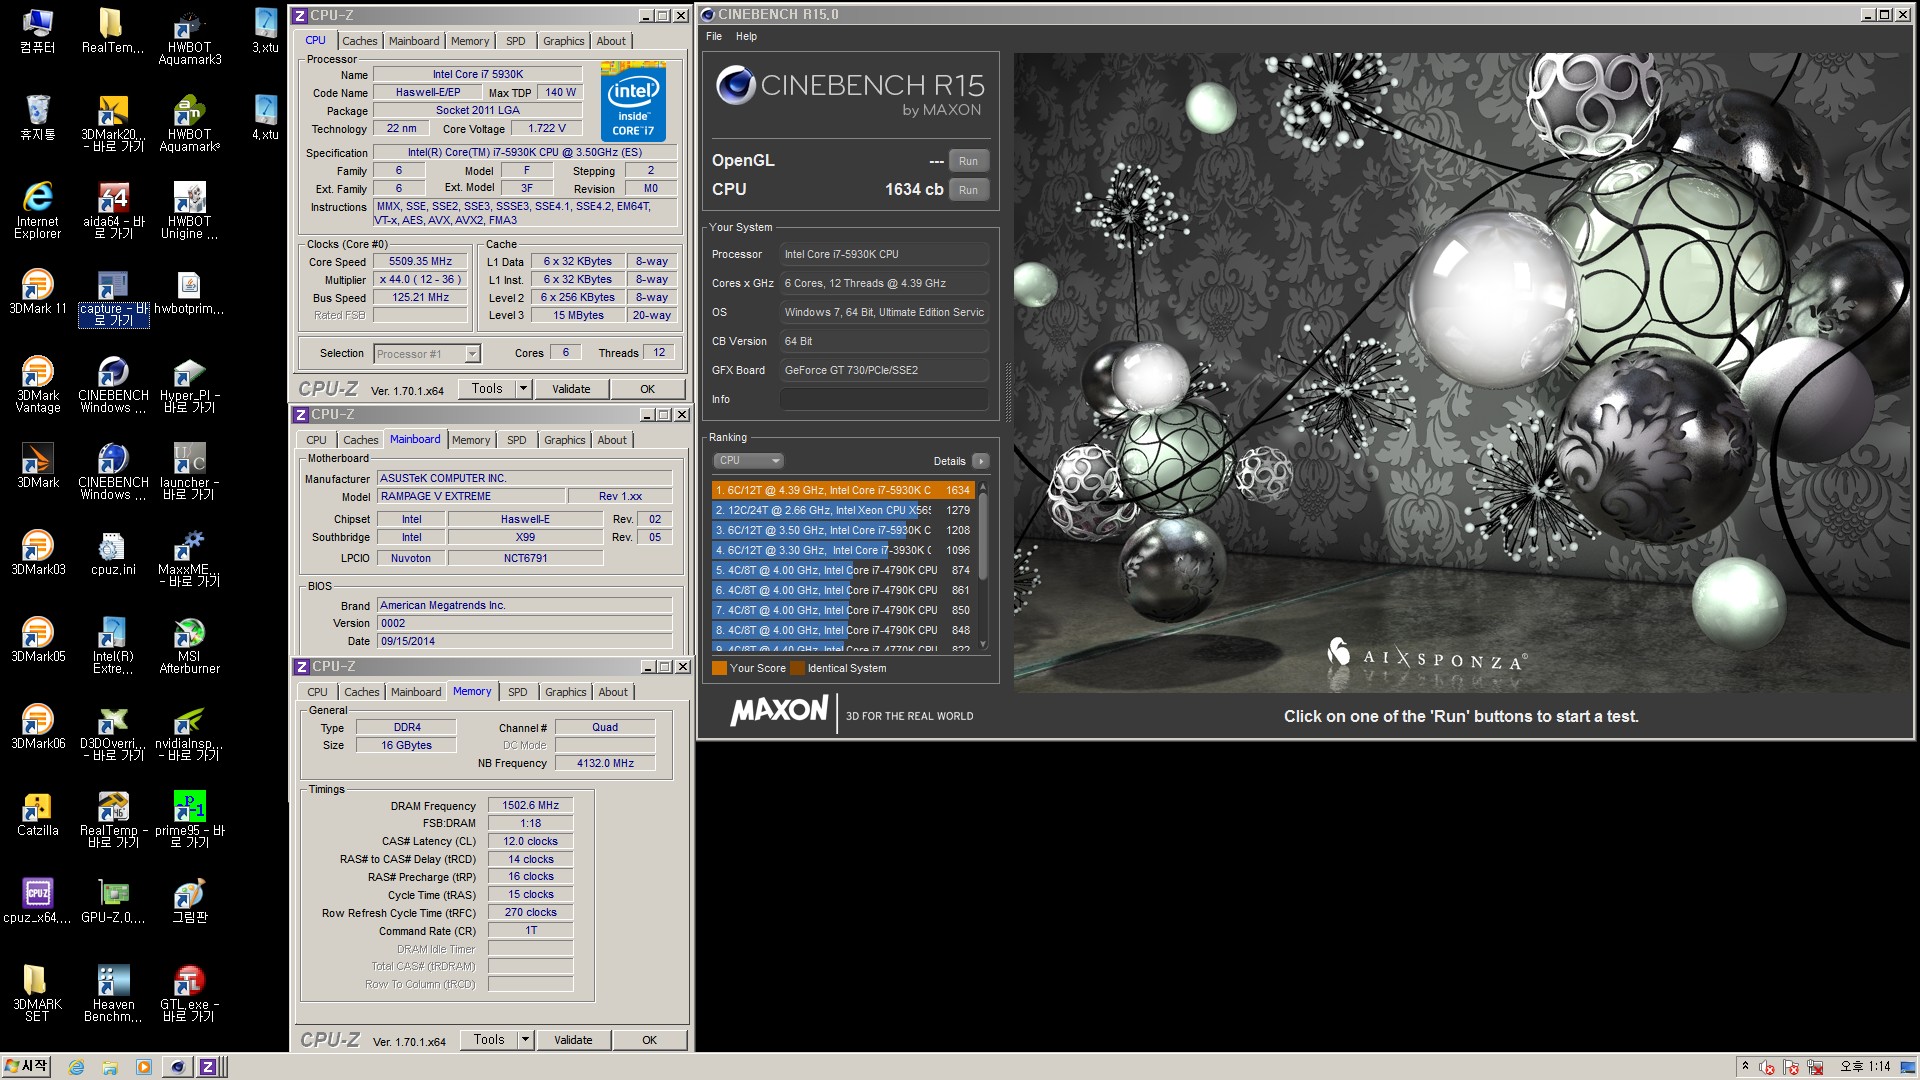Expand ranking Details arrow button
The height and width of the screenshot is (1080, 1920).
click(980, 461)
